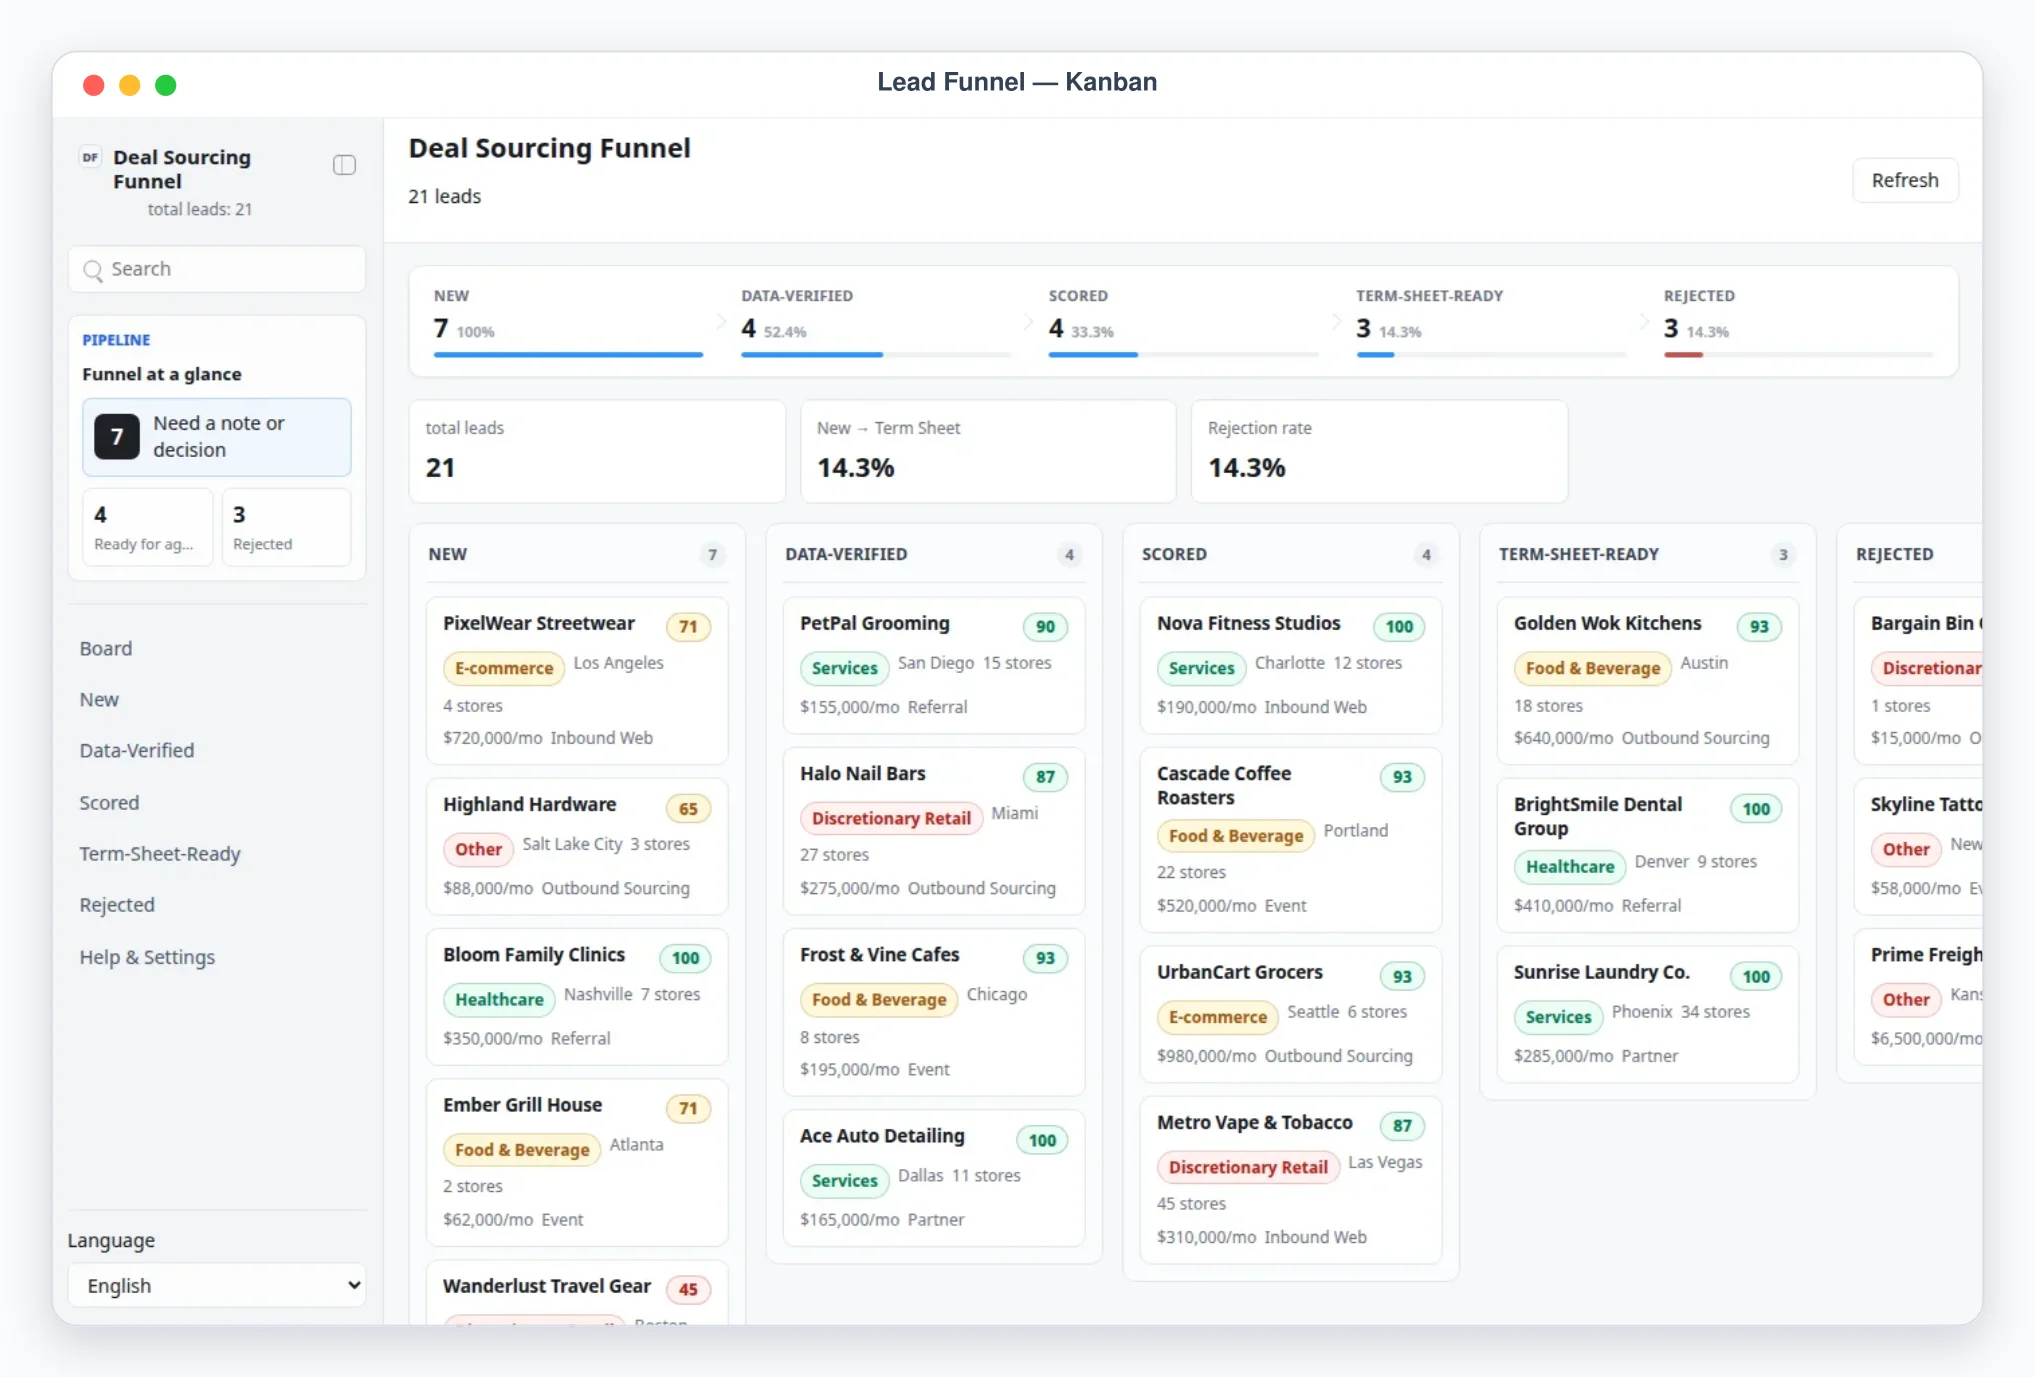Click the DATA-VERIFIED column count badge 4
This screenshot has height=1377, width=2035.
[1069, 554]
